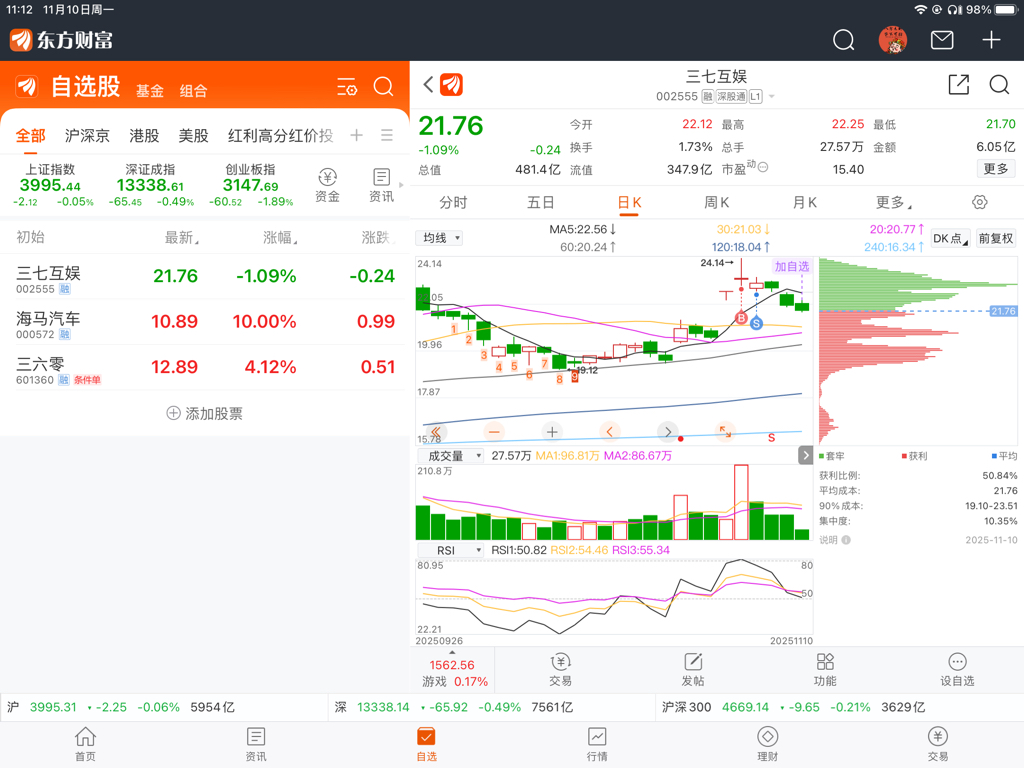Viewport: 1024px width, 768px height.
Task: Tap the plus icon in top bar
Action: pyautogui.click(x=991, y=40)
